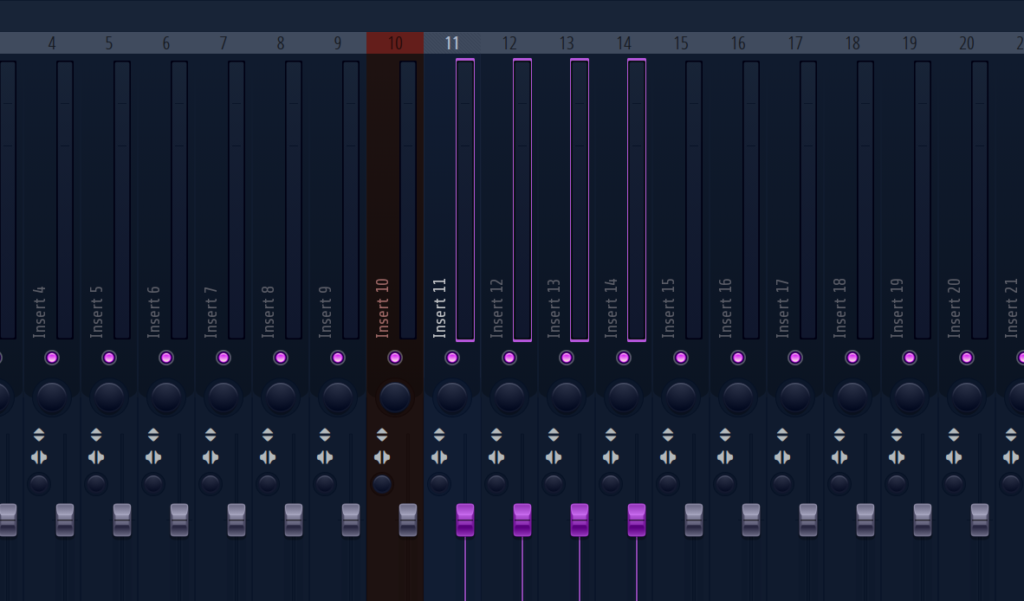The image size is (1024, 601).
Task: Toggle the mute light on Insert 7
Action: point(223,356)
